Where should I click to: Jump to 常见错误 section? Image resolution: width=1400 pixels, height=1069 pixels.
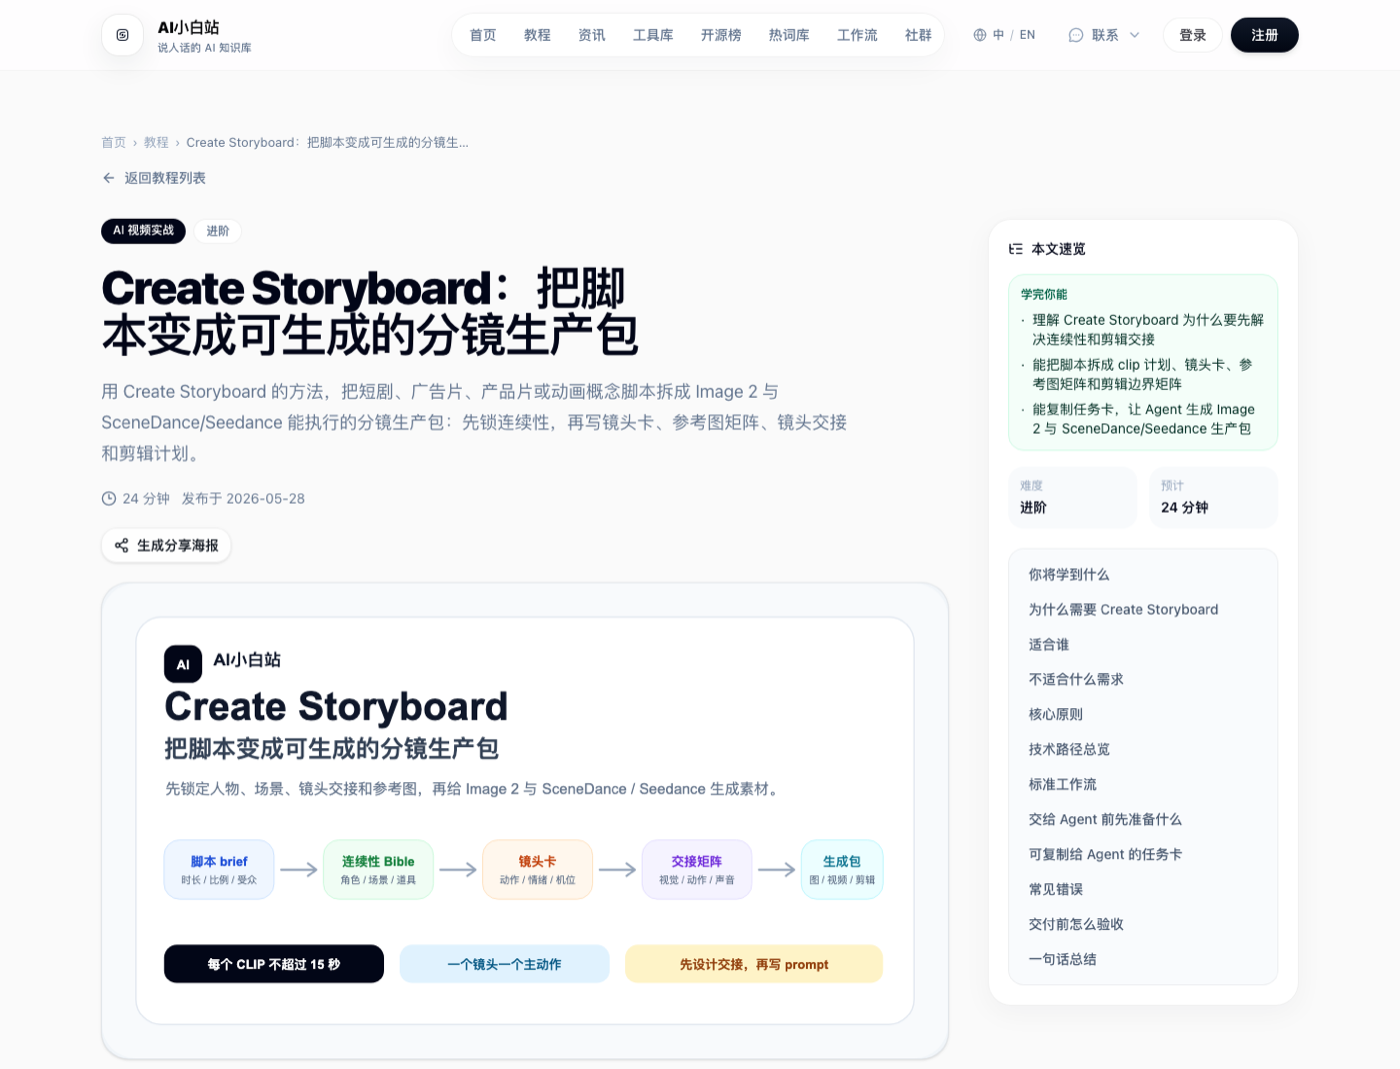tap(1056, 890)
